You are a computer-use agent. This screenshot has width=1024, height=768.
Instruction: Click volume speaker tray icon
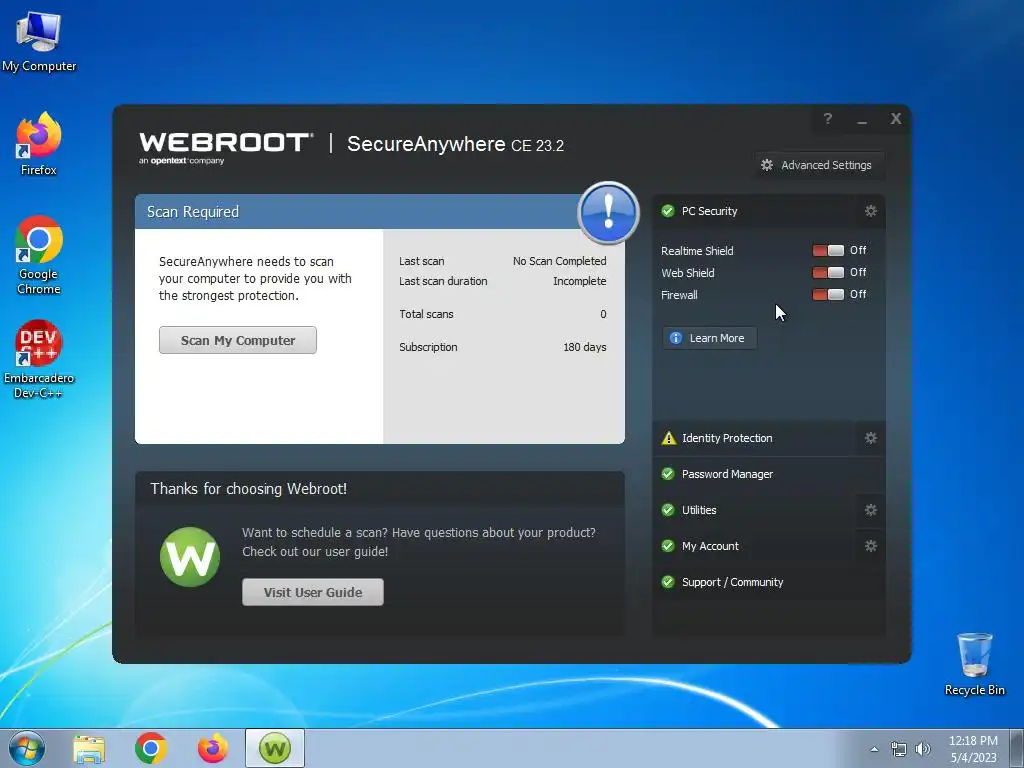pos(923,749)
